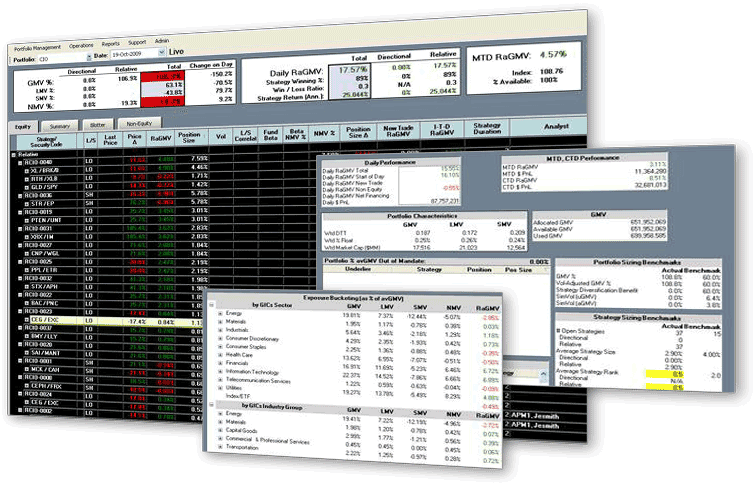Click the scroll-up arrow beside Strategy Sizing panel
Viewport: 756px width, 486px height.
point(543,374)
